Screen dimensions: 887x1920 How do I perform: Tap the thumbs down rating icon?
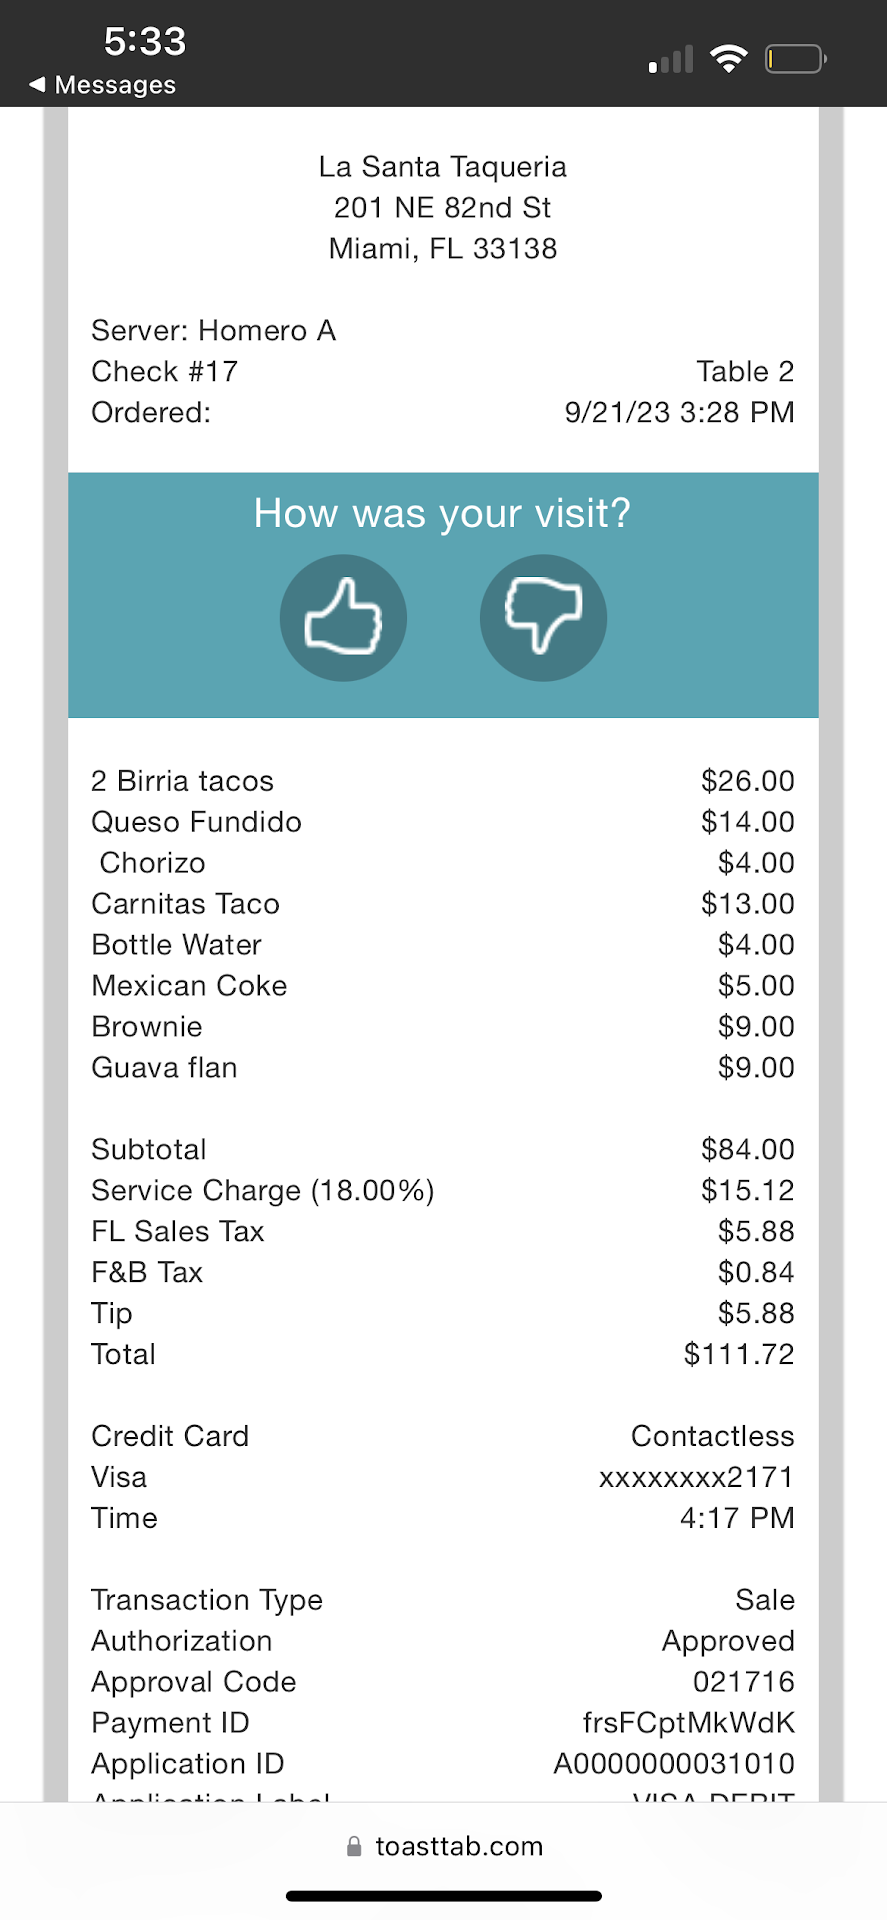pyautogui.click(x=543, y=618)
